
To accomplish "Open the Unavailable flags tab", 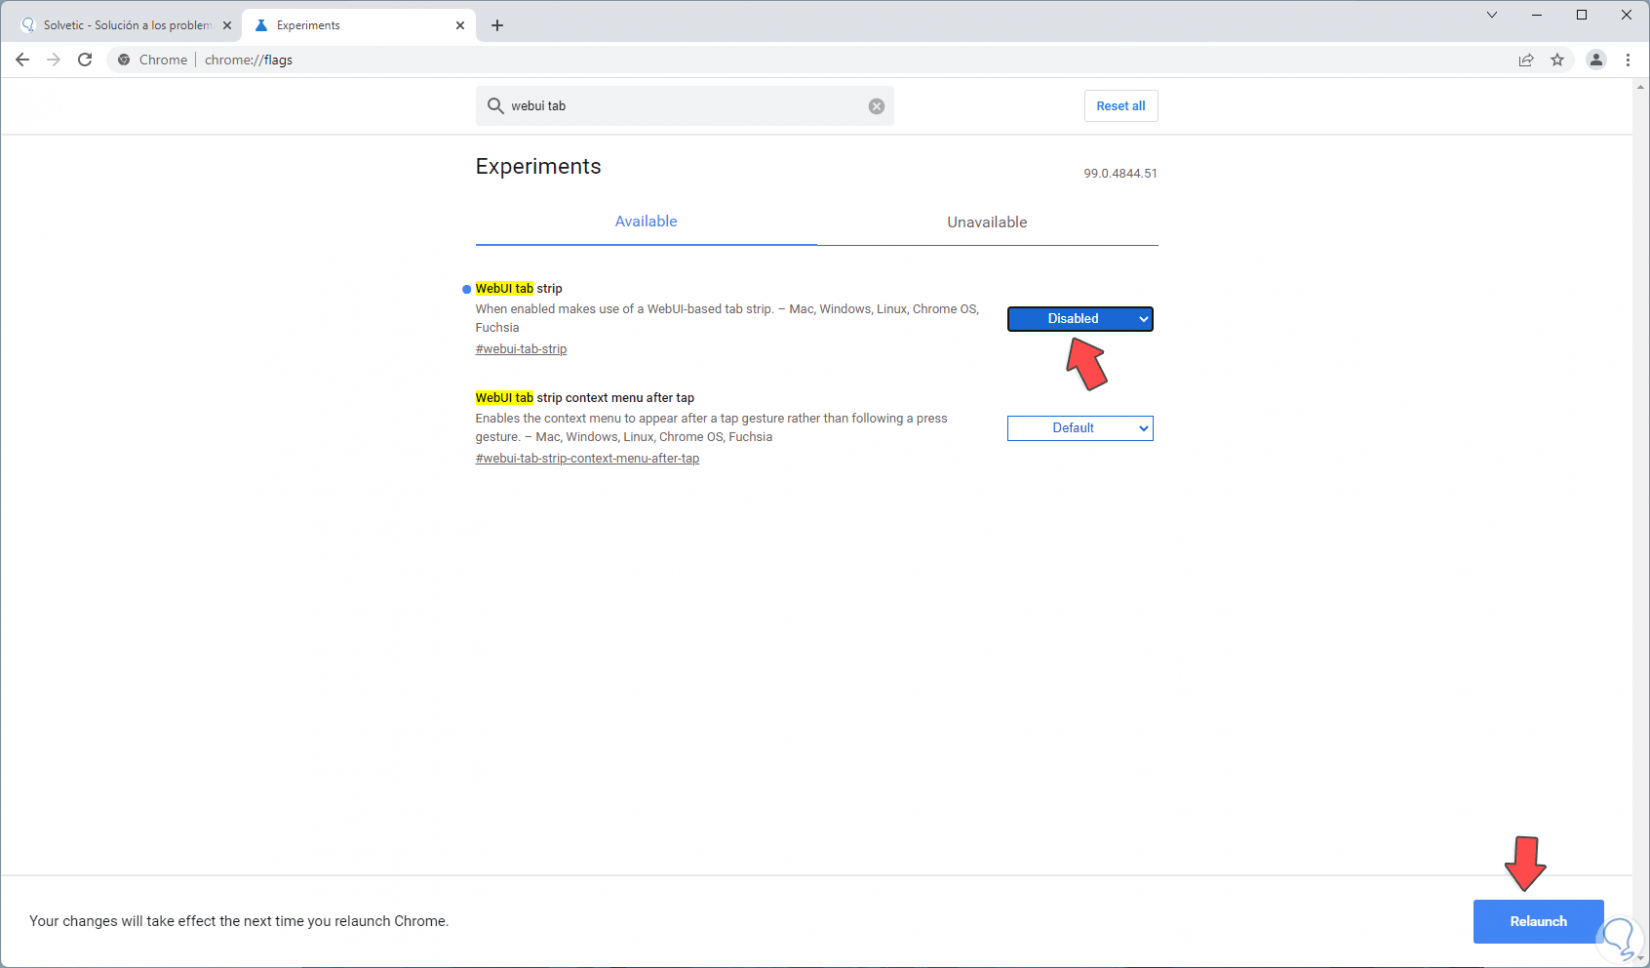I will point(987,222).
